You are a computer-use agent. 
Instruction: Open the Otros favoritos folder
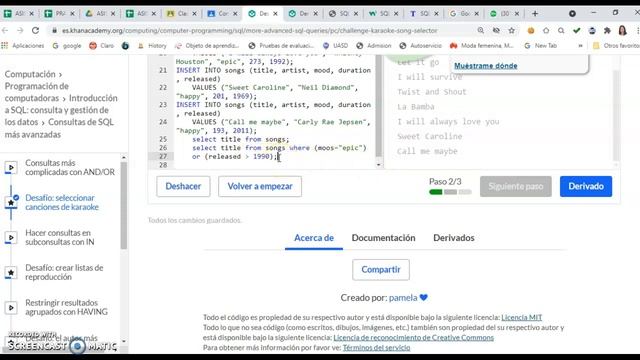coord(616,46)
